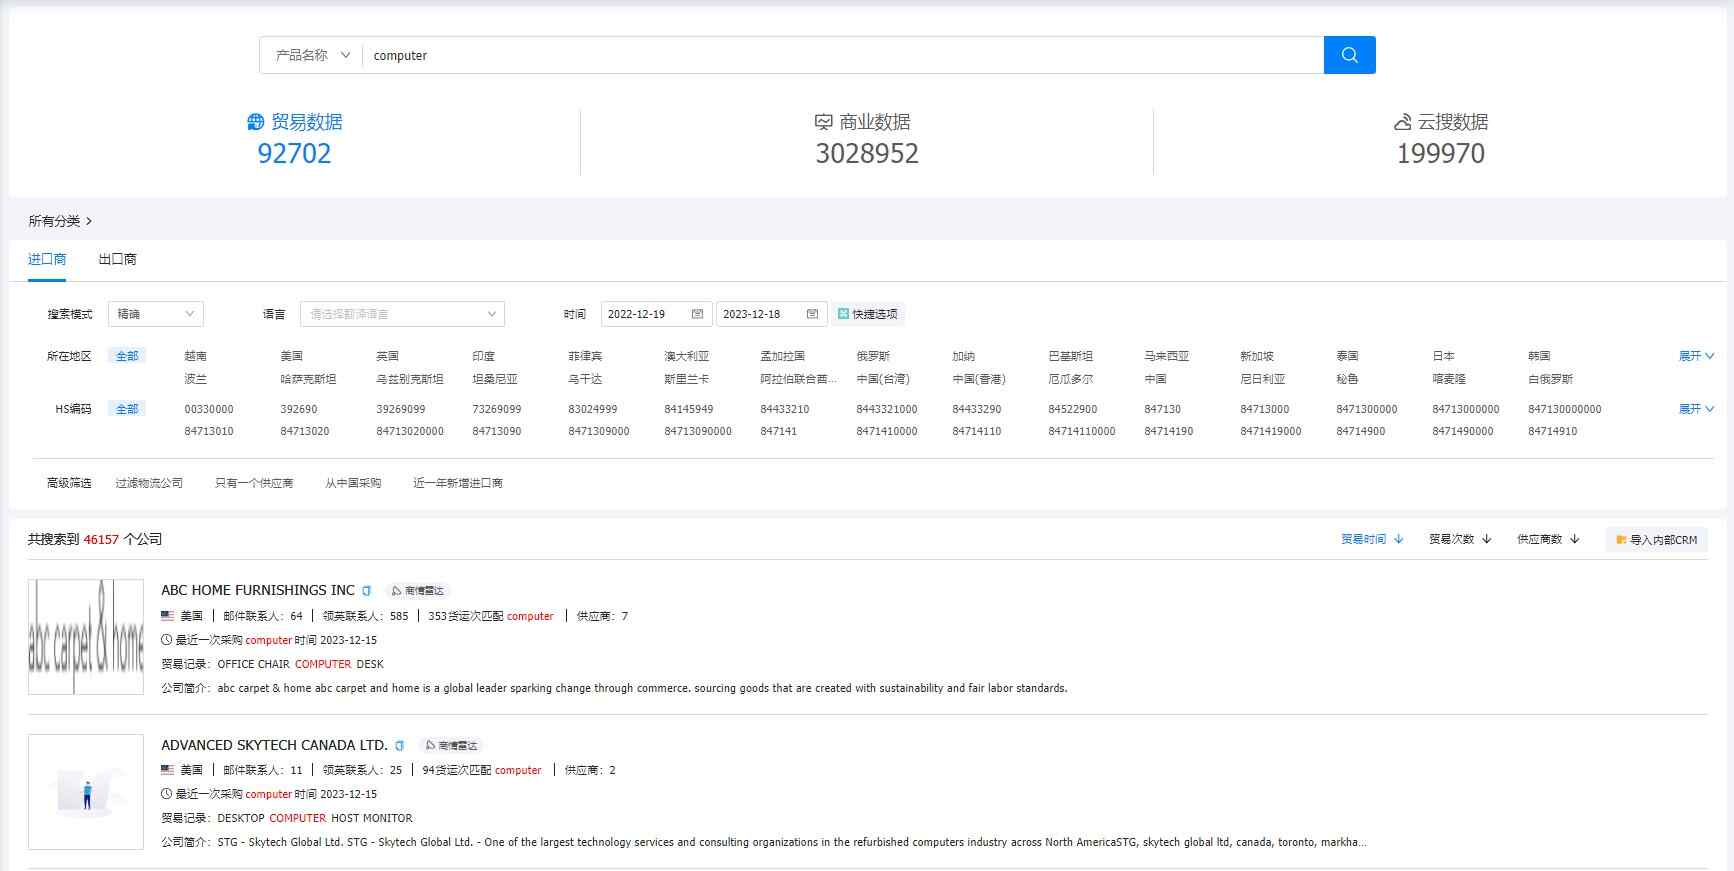The image size is (1734, 871).
Task: Click the US flag icon for ABC HOME FURNISHINGS
Action: [168, 616]
